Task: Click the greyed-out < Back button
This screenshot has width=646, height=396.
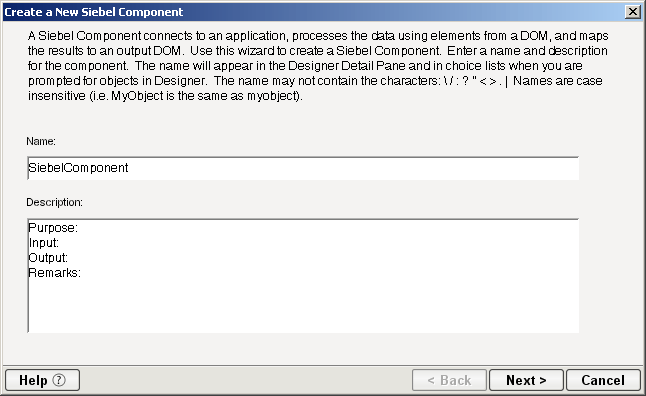Action: (449, 380)
